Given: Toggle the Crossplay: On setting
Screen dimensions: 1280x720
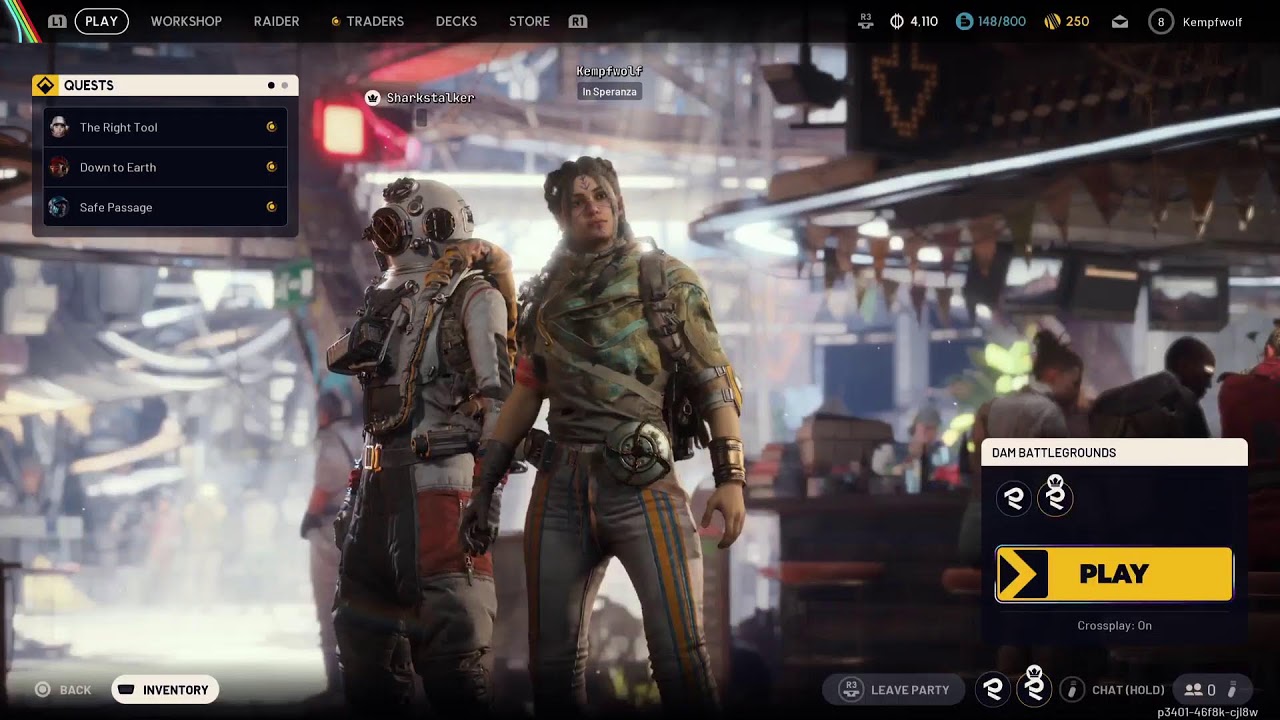Looking at the screenshot, I should (1114, 626).
